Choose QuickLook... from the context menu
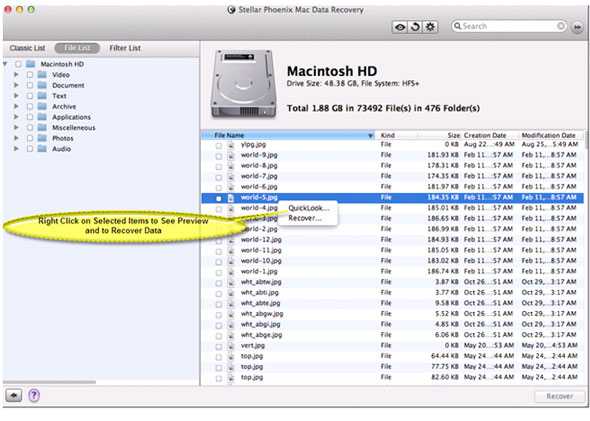Viewport: 590px width, 421px height. click(309, 208)
